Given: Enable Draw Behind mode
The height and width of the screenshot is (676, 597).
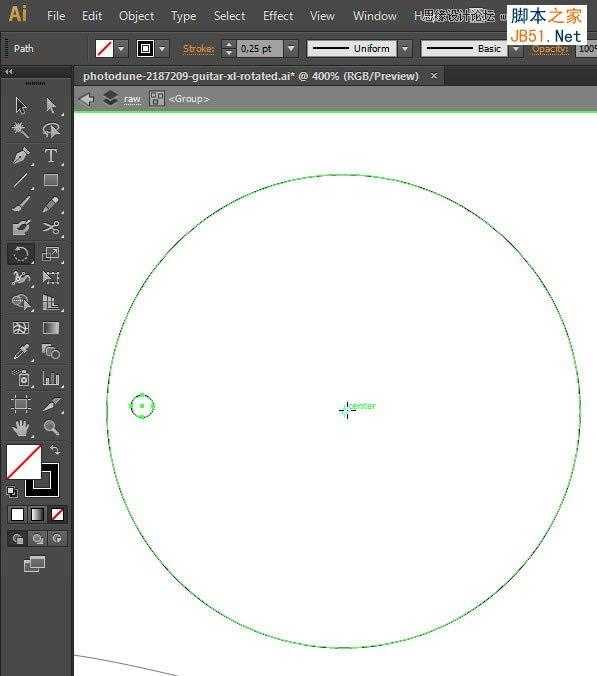Looking at the screenshot, I should 38,538.
